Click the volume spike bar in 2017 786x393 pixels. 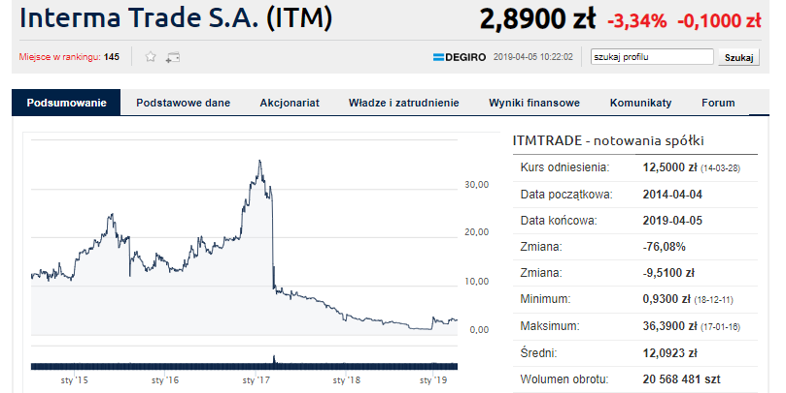click(274, 360)
